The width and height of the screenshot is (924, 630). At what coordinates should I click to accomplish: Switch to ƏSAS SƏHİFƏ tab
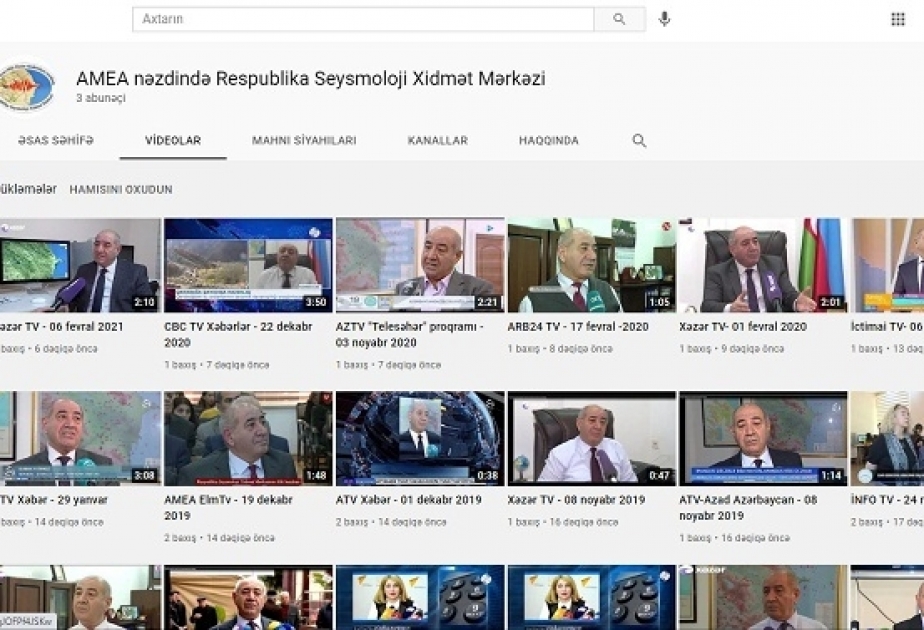coord(55,140)
